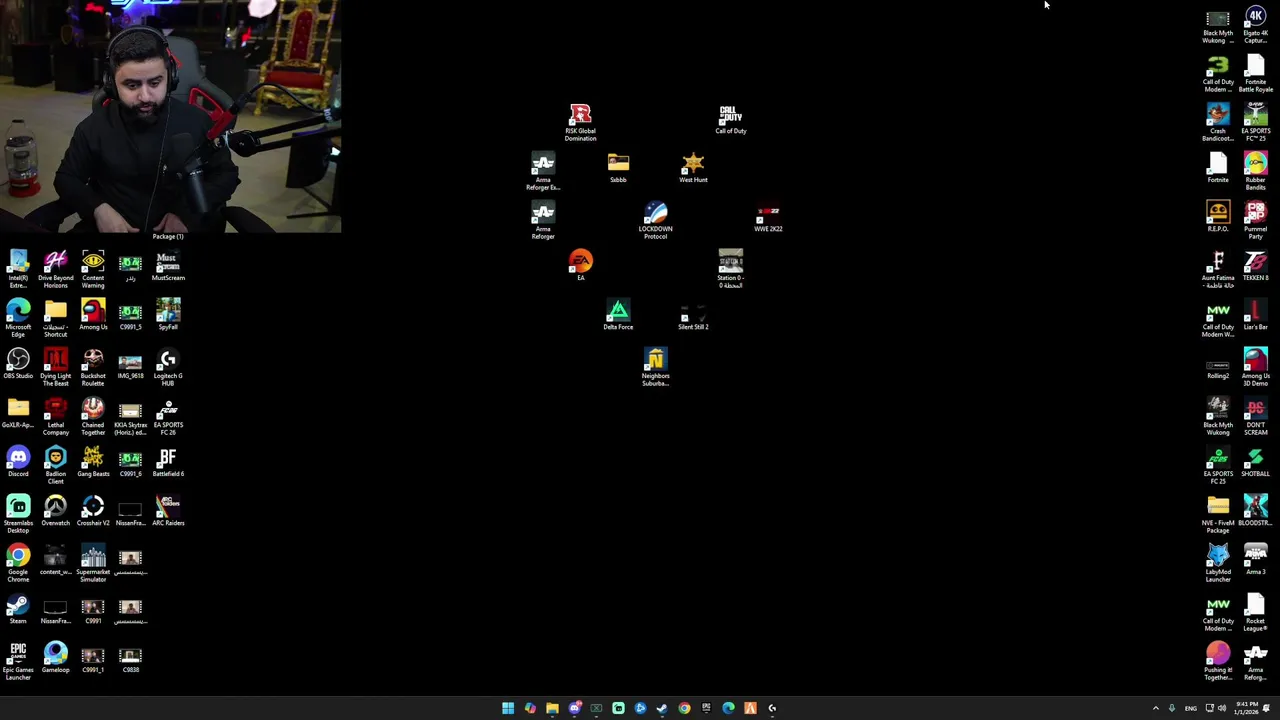Open the Badlion Client icon
This screenshot has width=1280, height=720.
click(55, 466)
